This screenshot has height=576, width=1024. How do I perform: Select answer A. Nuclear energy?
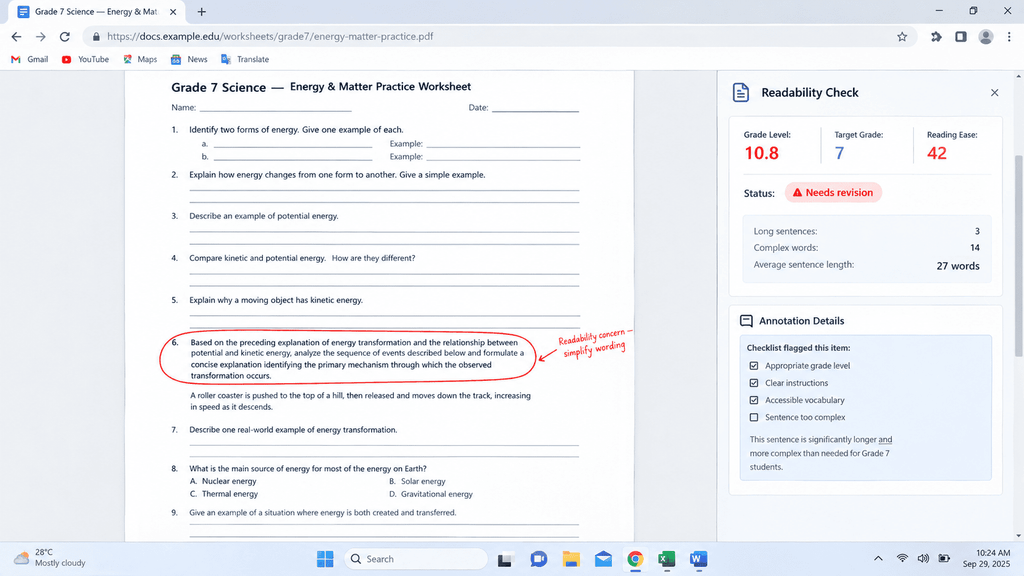tap(223, 481)
